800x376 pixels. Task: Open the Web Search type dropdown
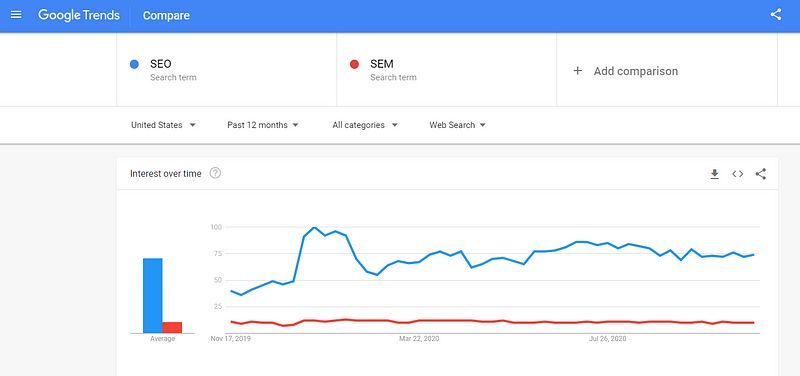coord(458,125)
